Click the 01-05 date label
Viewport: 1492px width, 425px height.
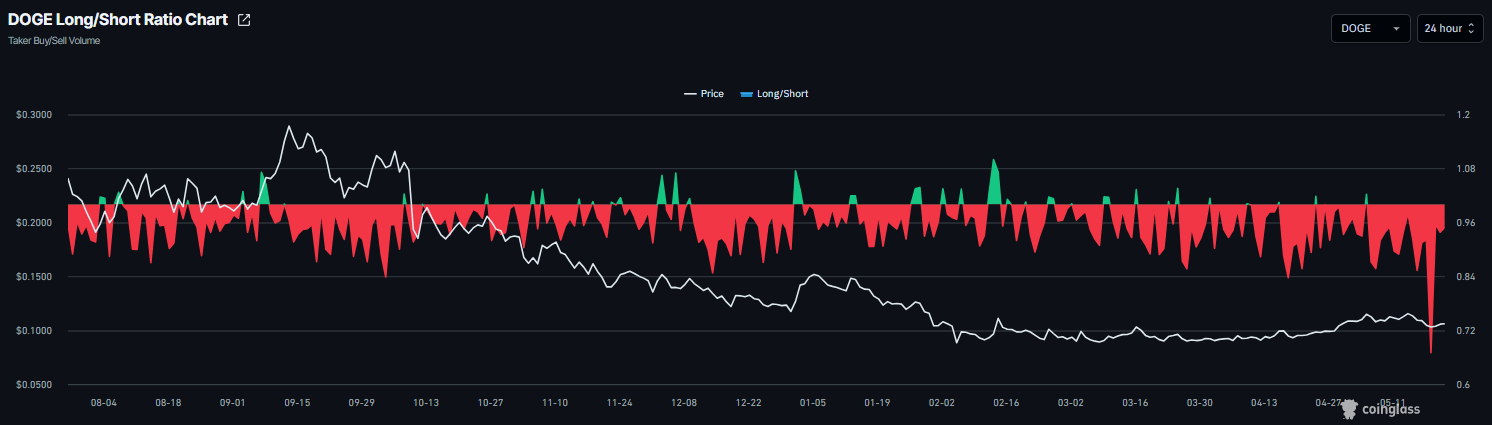pyautogui.click(x=813, y=403)
